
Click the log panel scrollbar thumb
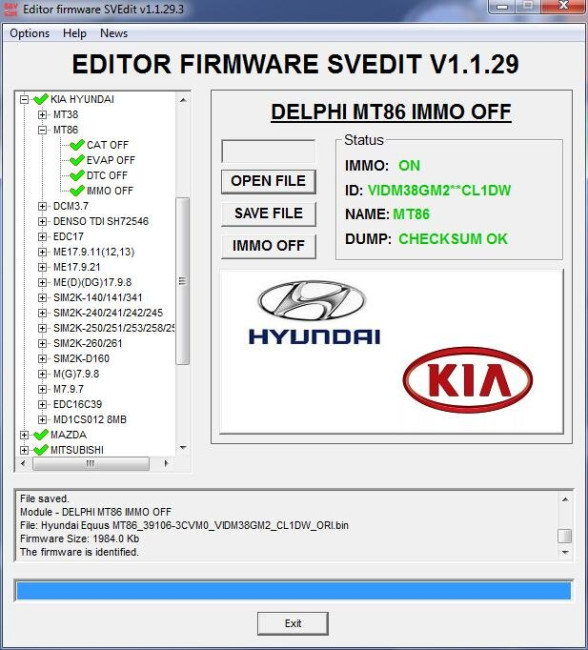565,536
